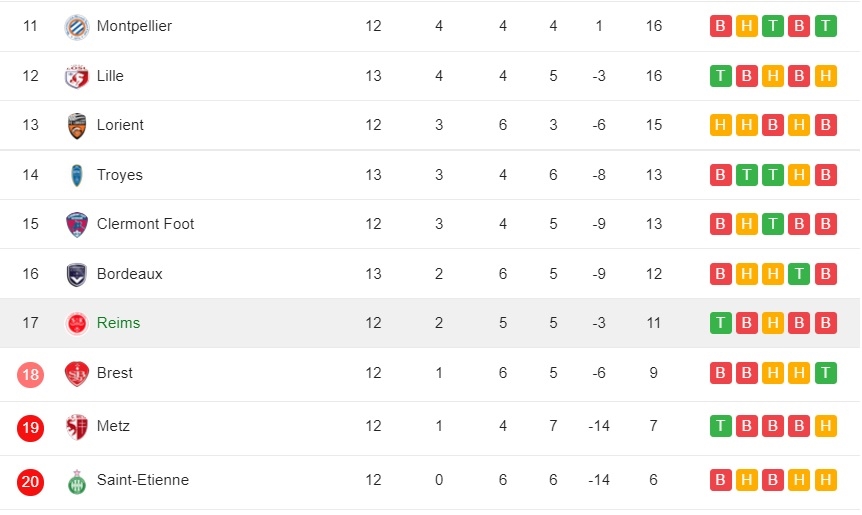
Task: Click the red relegation rank badge 19
Action: [30, 428]
